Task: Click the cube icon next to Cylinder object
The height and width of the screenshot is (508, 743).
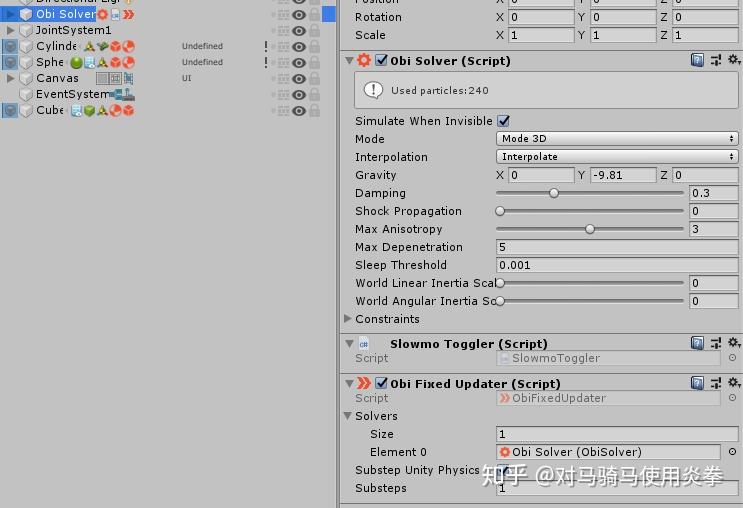Action: click(27, 46)
